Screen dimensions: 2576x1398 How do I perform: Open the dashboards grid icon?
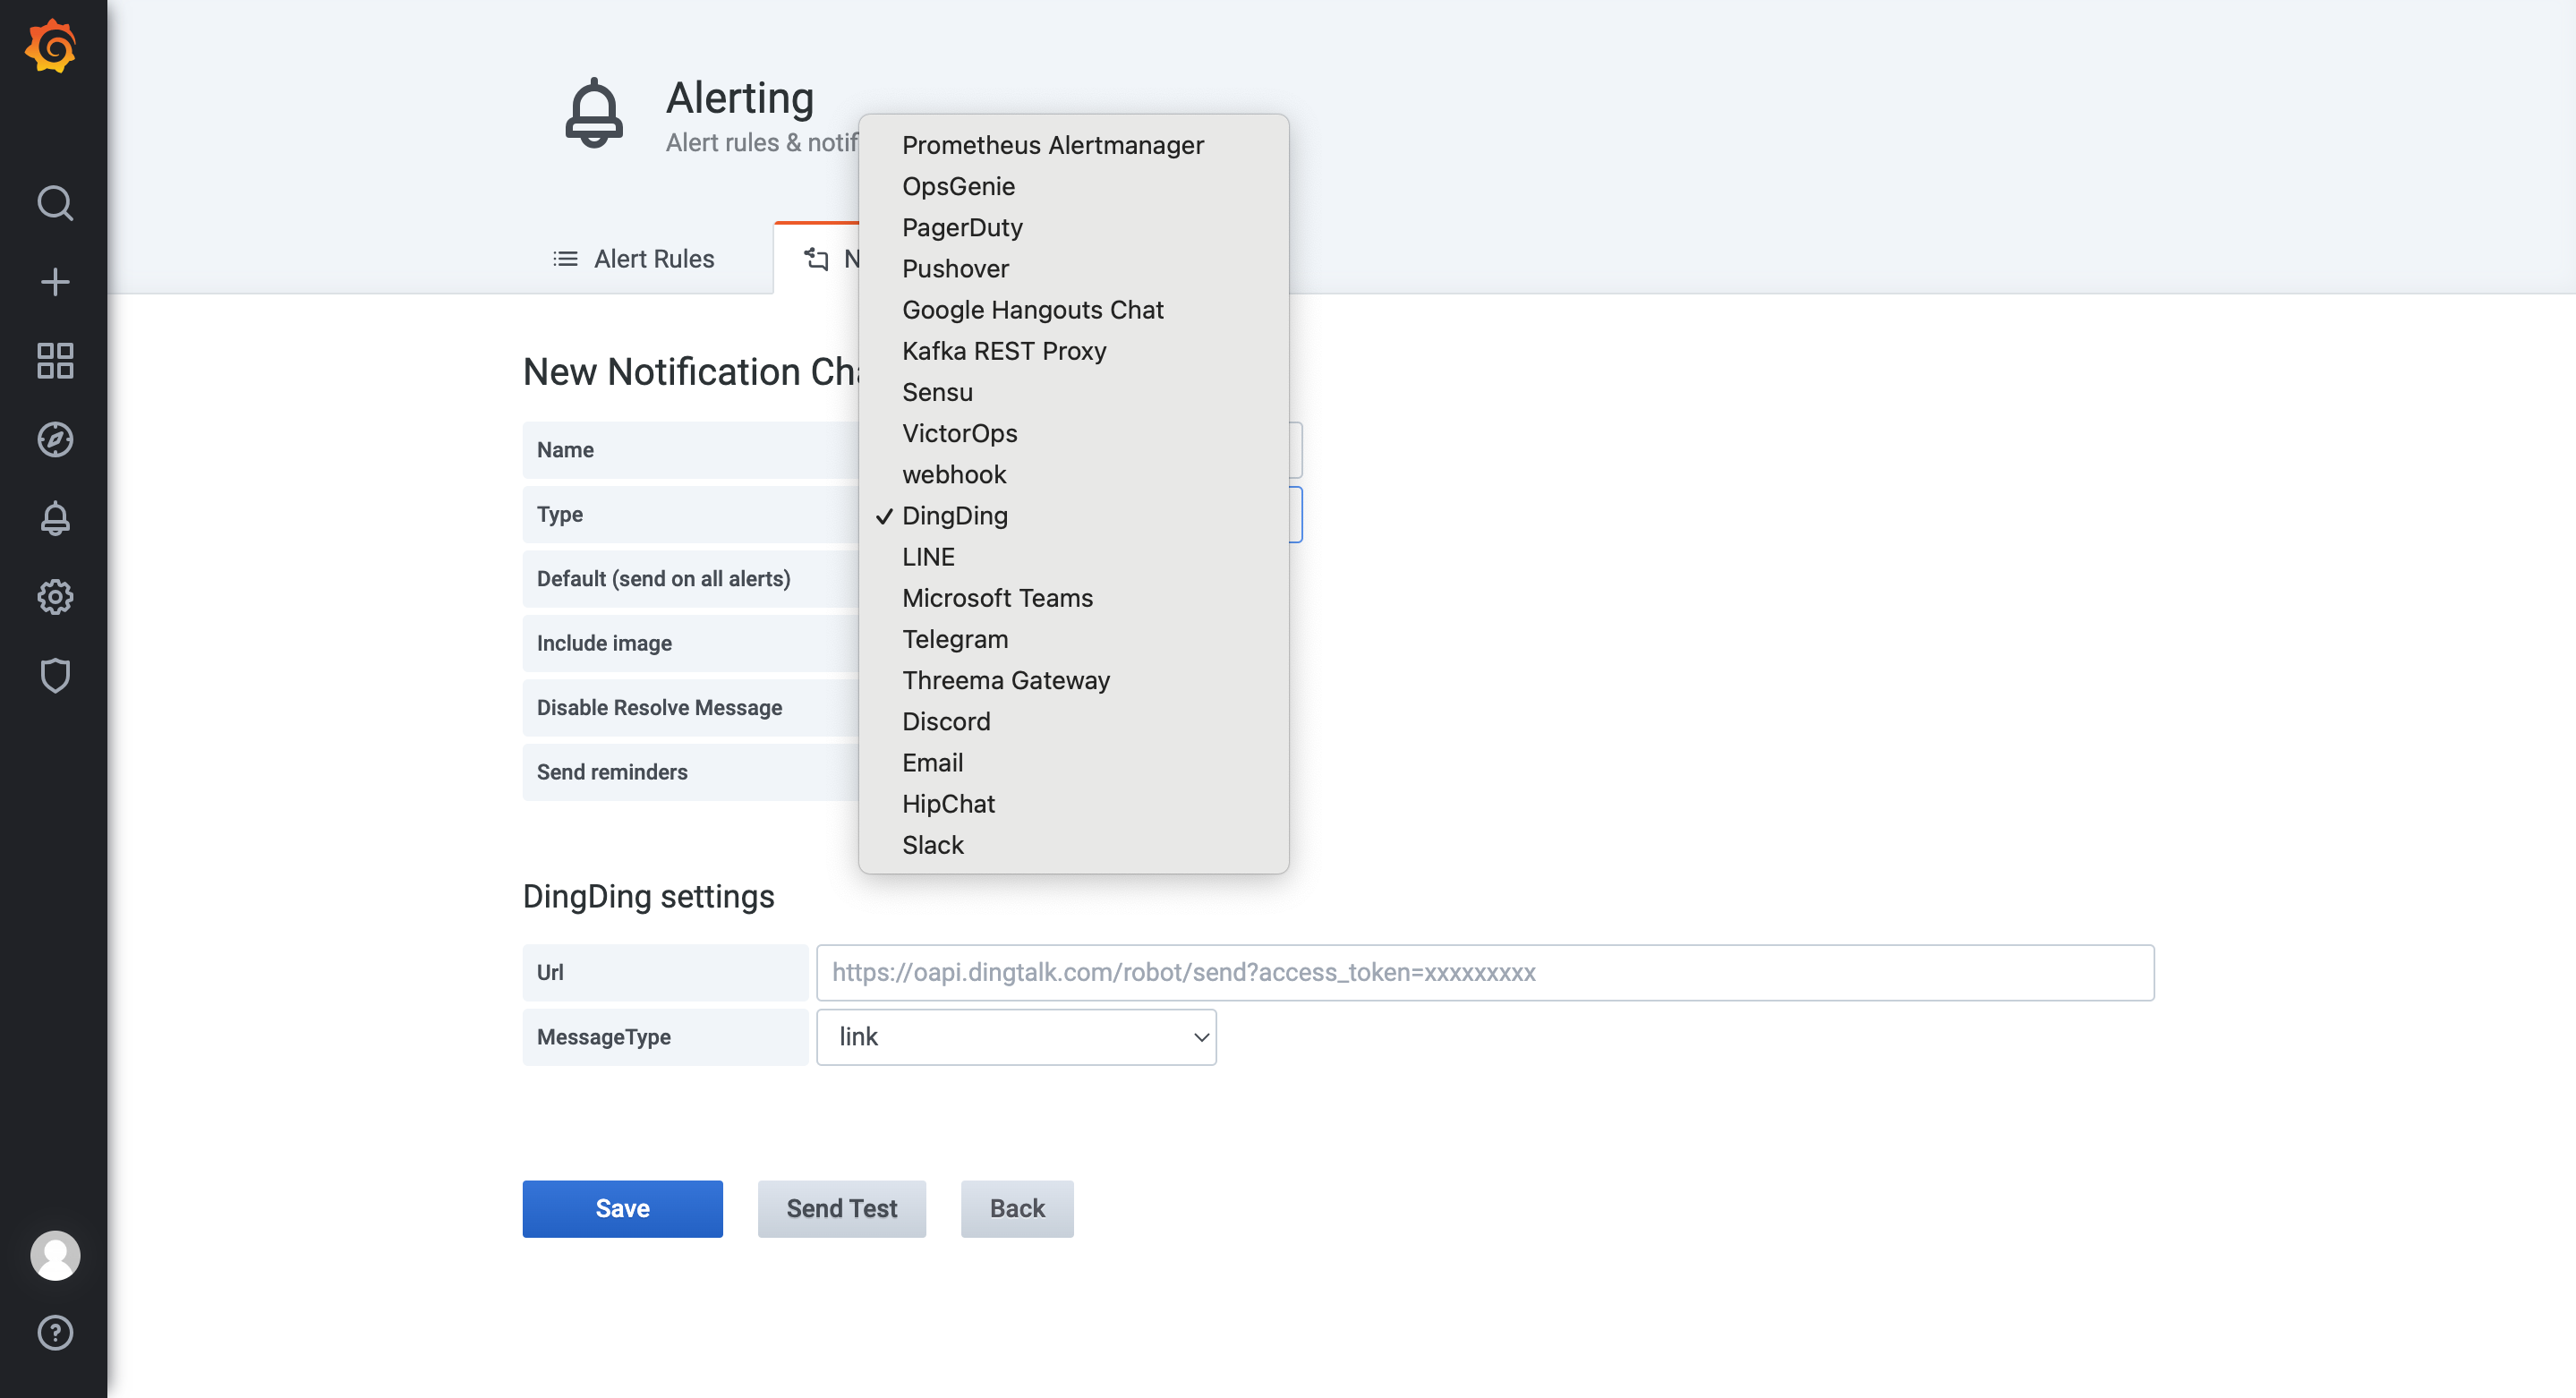click(54, 361)
